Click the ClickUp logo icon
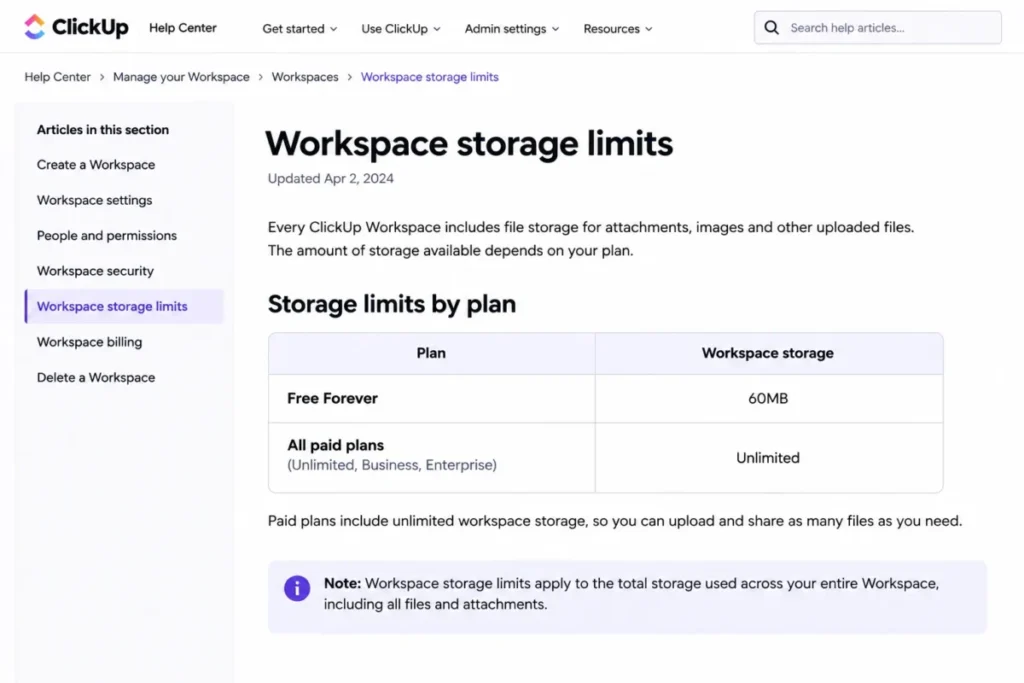The width and height of the screenshot is (1024, 683). [x=35, y=27]
